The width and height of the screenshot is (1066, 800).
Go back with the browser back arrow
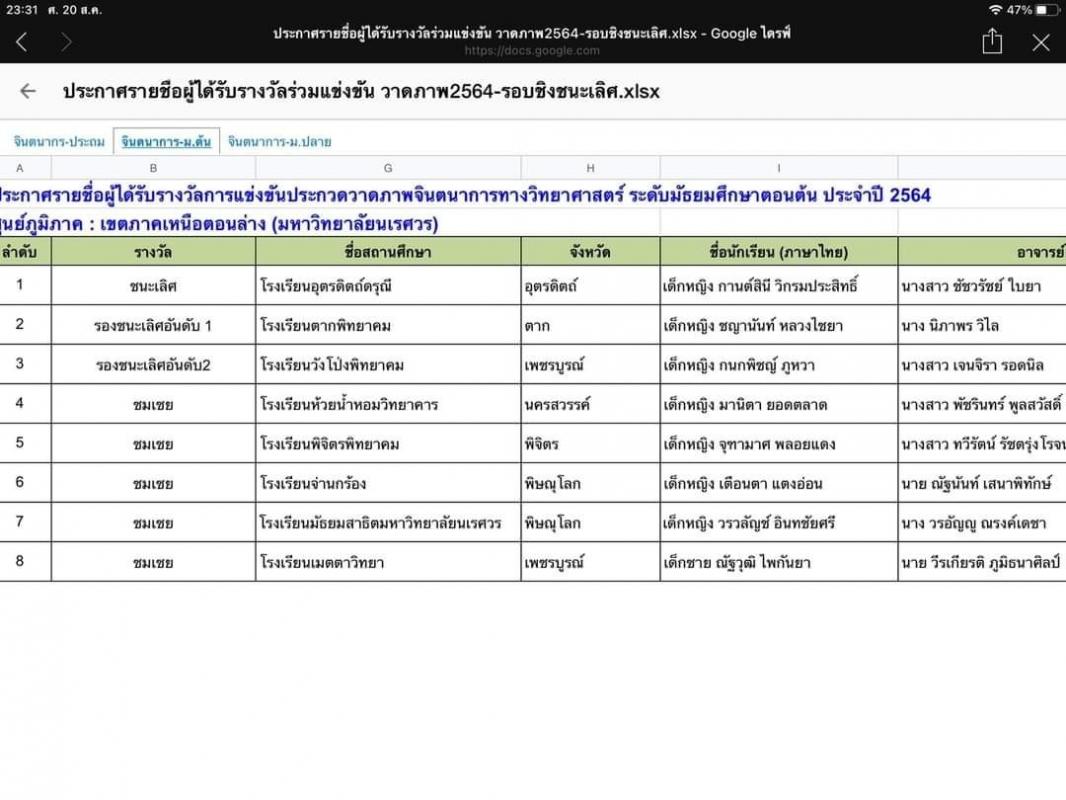coord(22,42)
